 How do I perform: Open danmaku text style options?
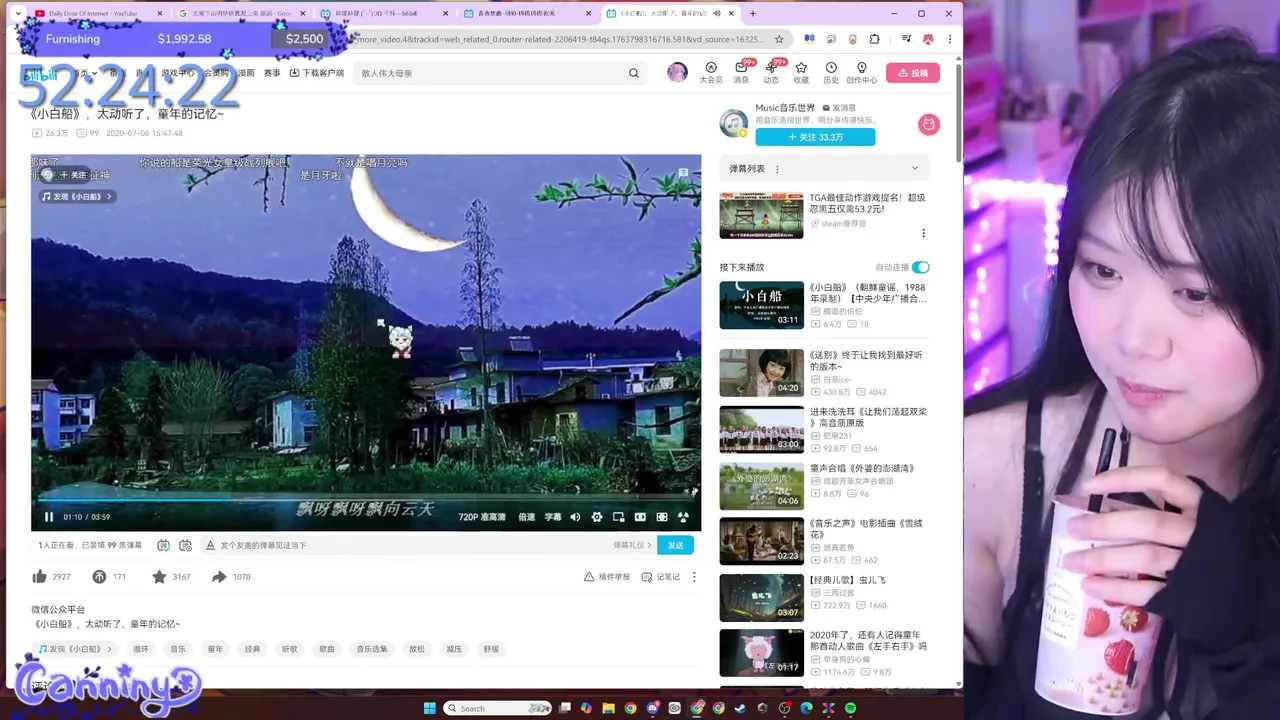pyautogui.click(x=210, y=545)
